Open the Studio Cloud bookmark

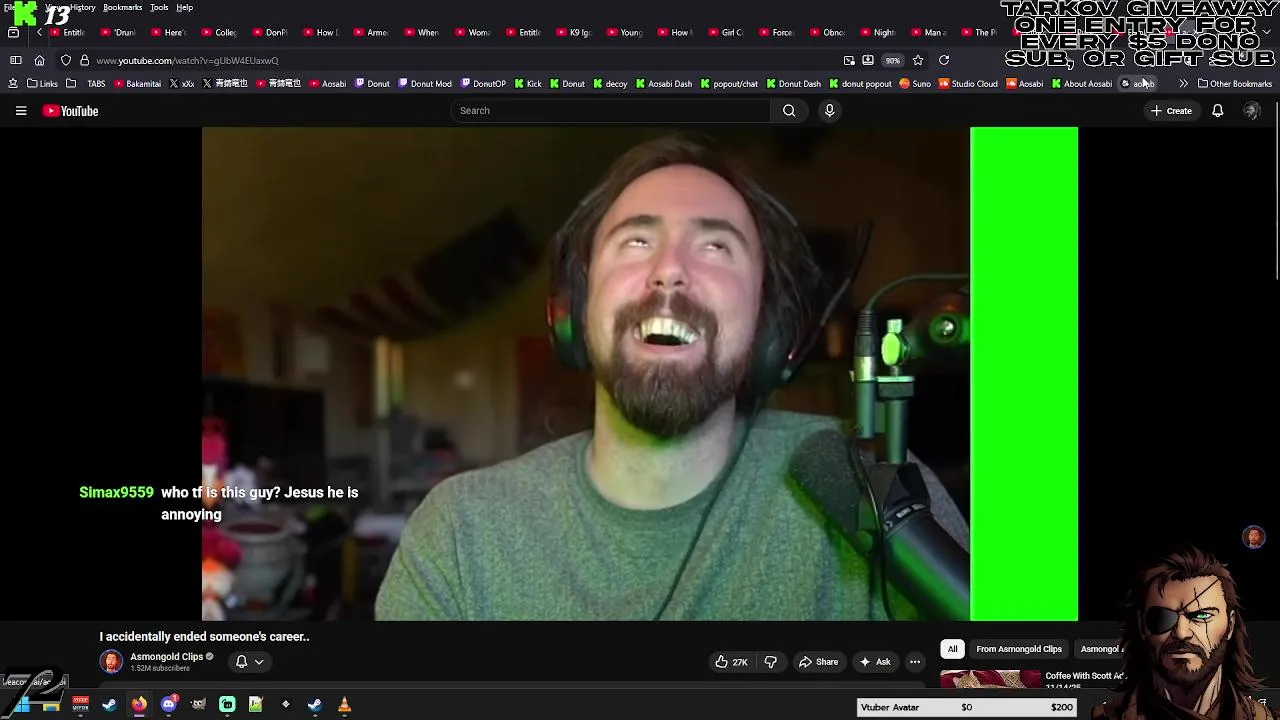tap(968, 84)
